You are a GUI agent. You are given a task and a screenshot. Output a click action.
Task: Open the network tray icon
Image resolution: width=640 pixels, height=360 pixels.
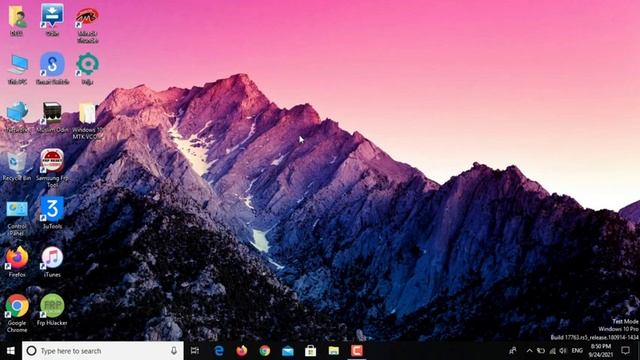click(552, 351)
